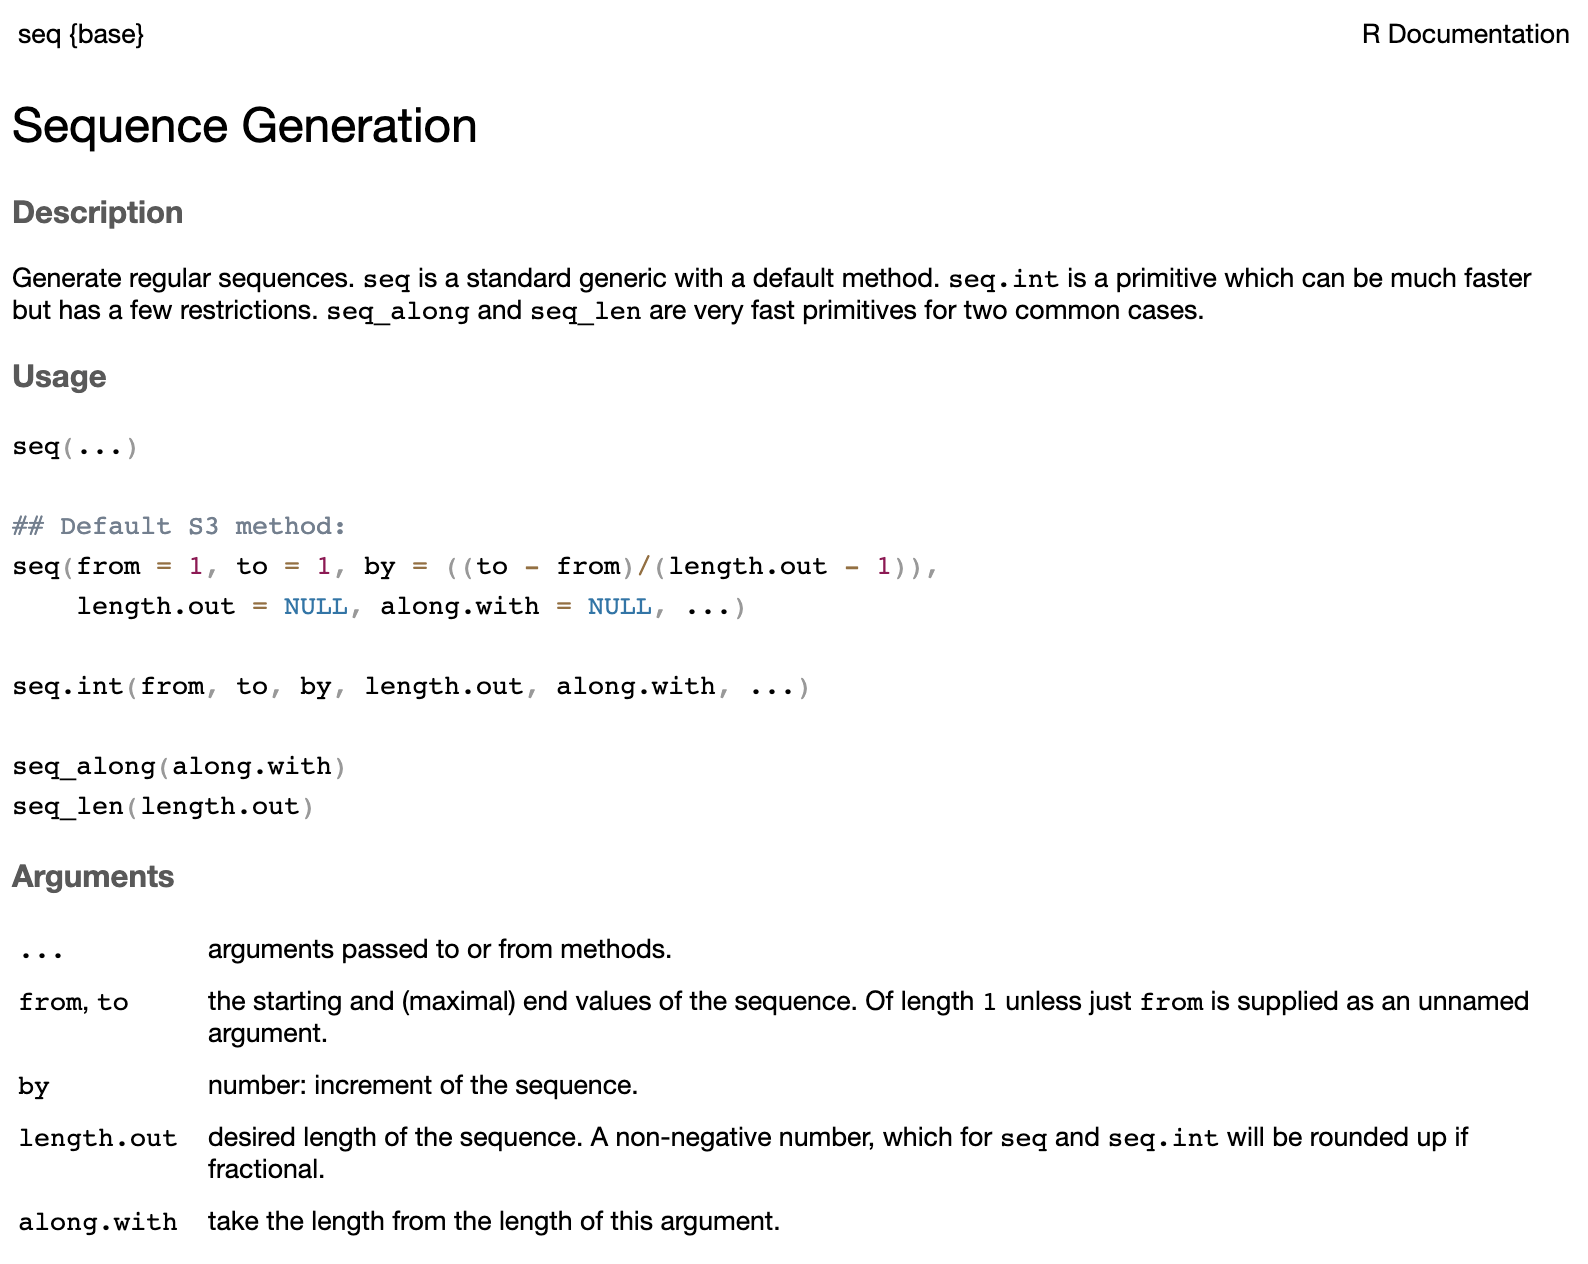Click the seq_len(length.out) usage line
Image resolution: width=1588 pixels, height=1264 pixels.
(162, 807)
